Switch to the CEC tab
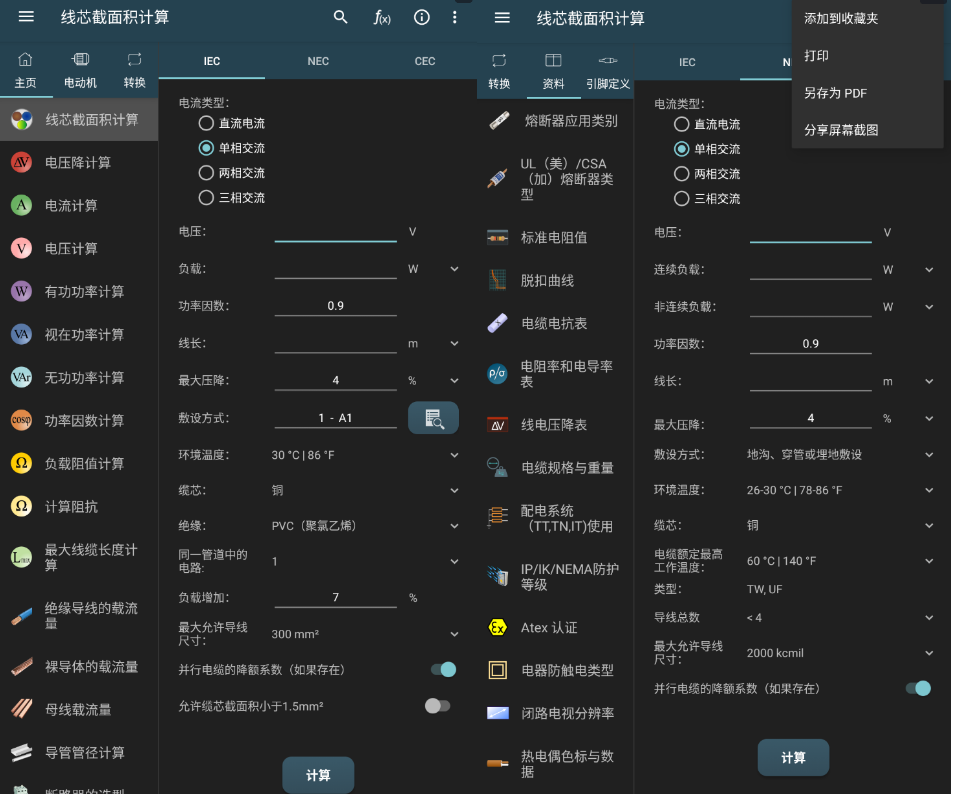953x794 pixels. tap(425, 61)
